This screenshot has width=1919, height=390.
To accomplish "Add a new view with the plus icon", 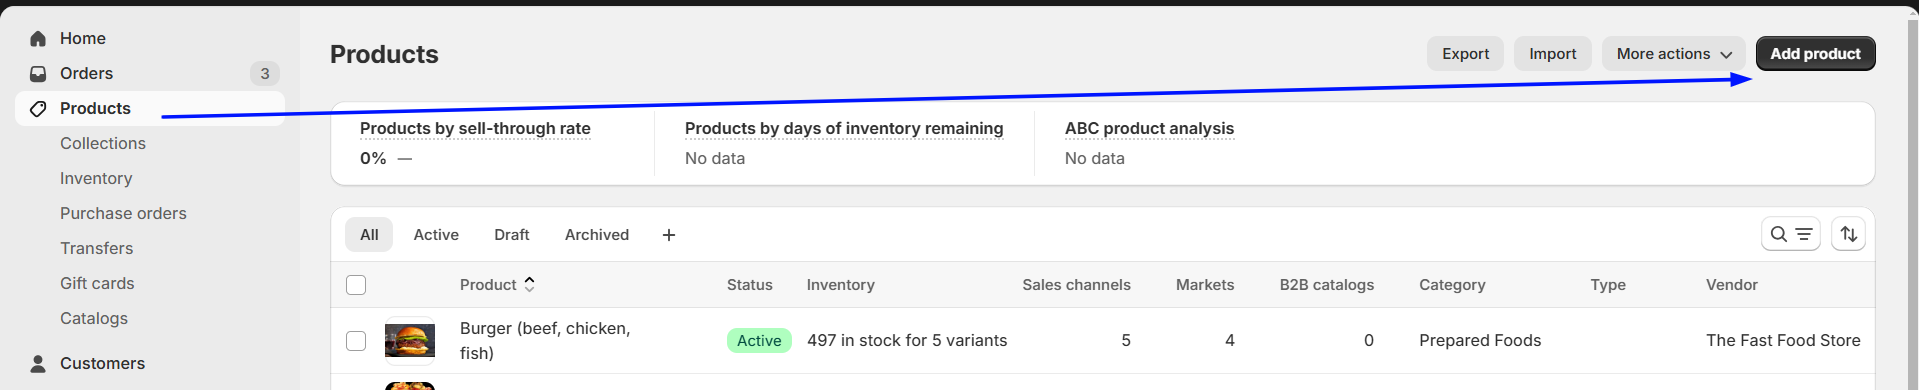I will 669,235.
